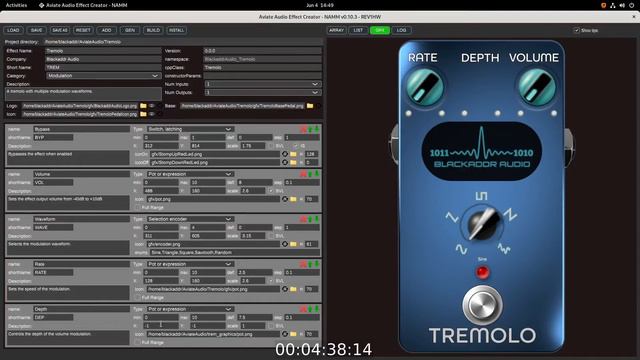This screenshot has width=640, height=360.
Task: Open the Activities overview
Action: point(16,5)
